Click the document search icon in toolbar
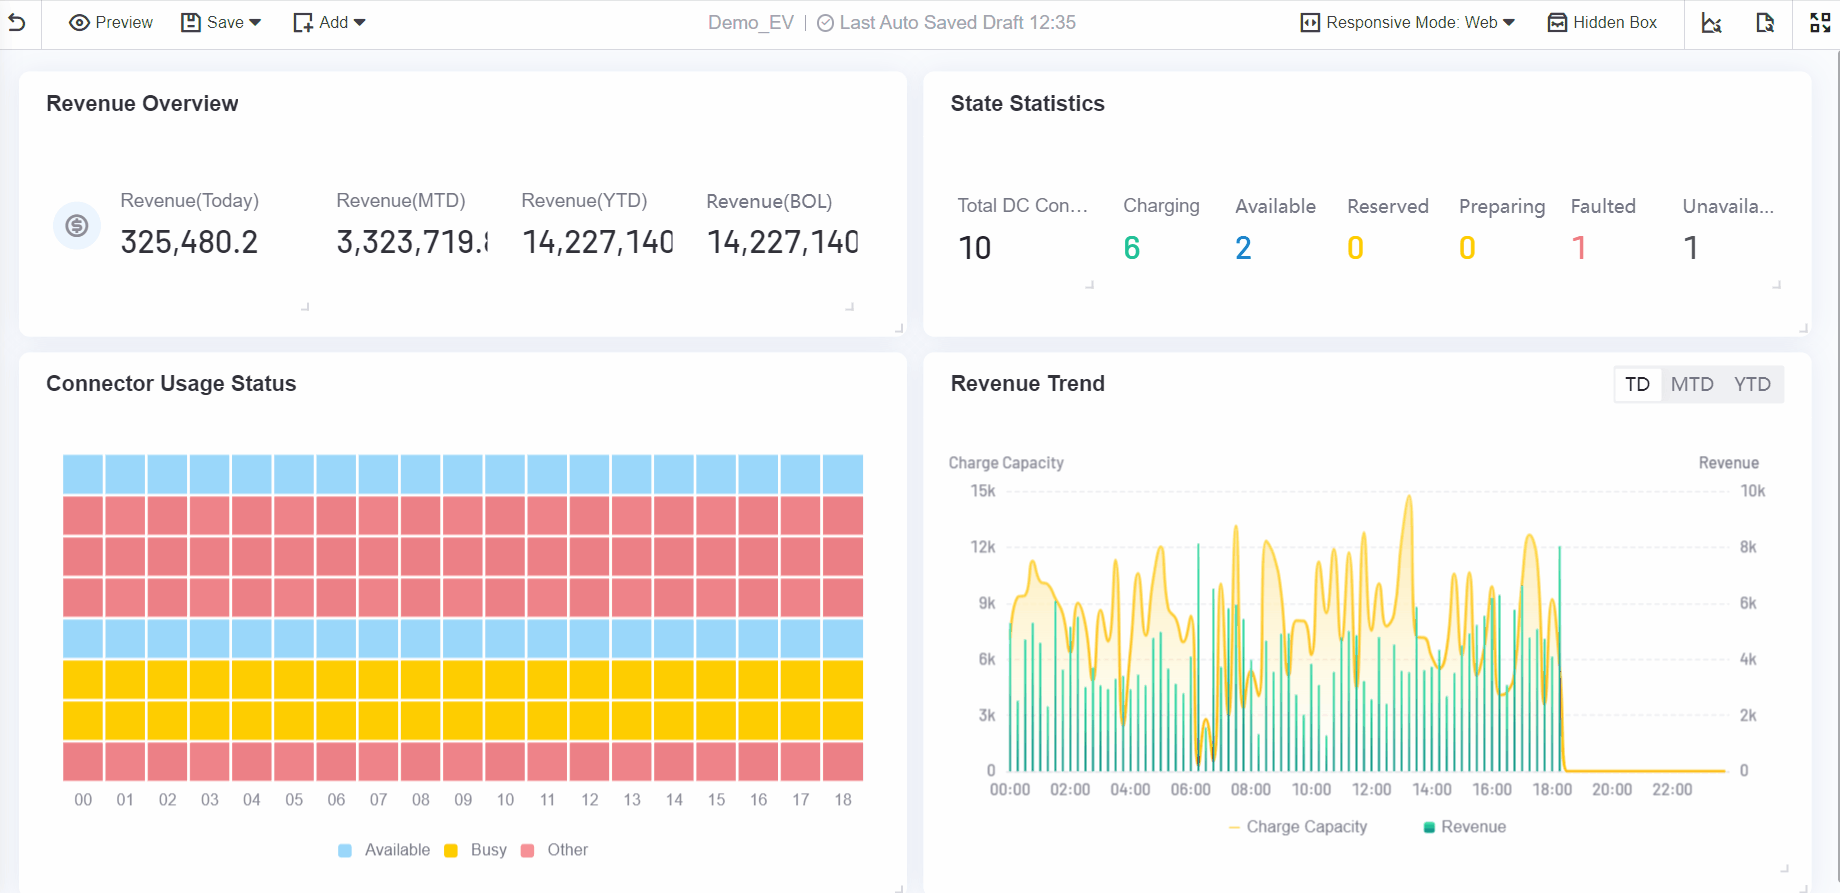Screen dimensions: 1840x893 click(x=1765, y=23)
